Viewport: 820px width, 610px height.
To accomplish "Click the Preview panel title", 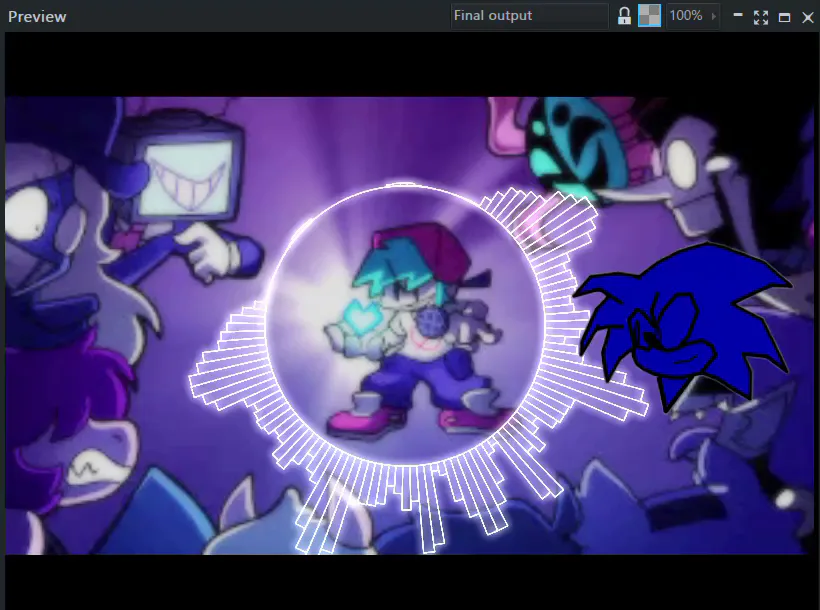I will [37, 17].
